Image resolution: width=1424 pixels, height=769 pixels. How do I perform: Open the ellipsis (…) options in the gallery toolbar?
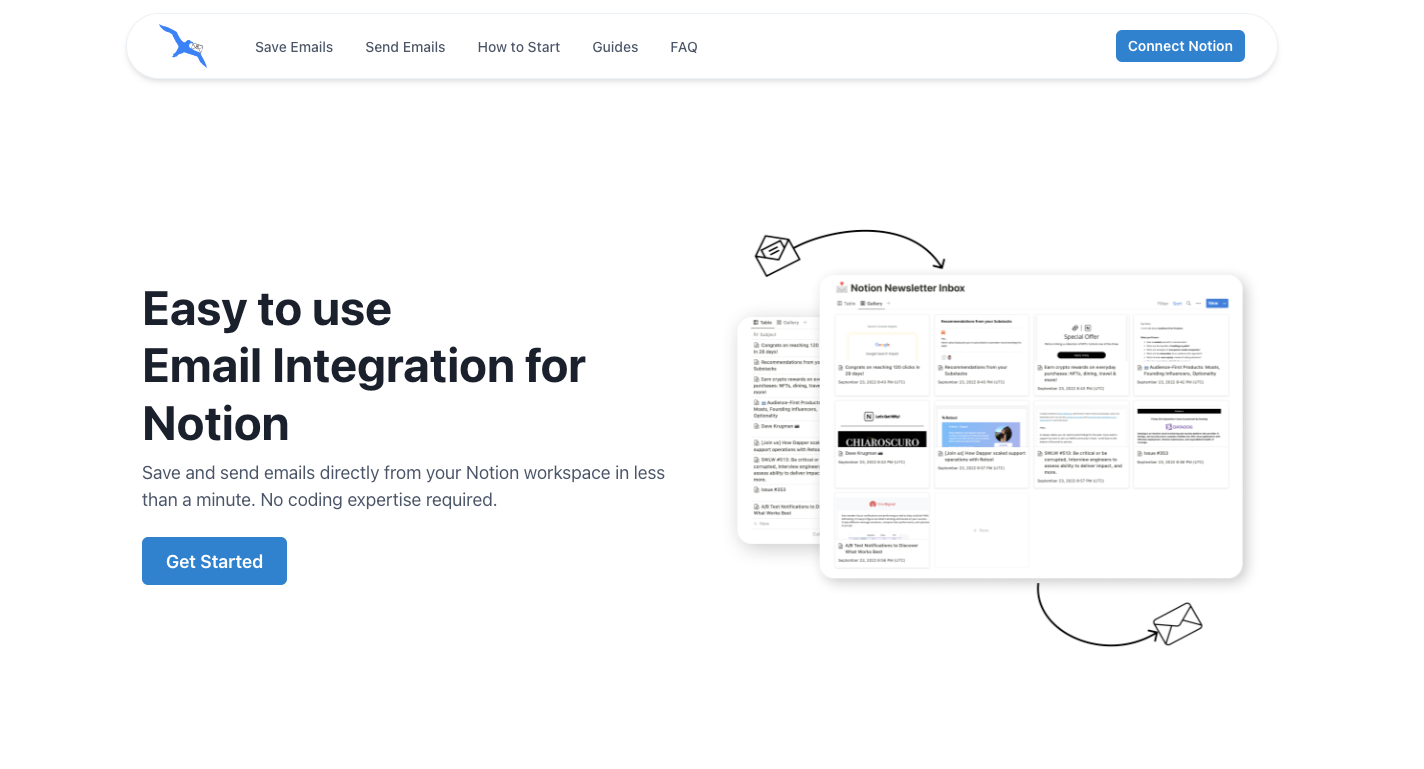(x=1198, y=303)
